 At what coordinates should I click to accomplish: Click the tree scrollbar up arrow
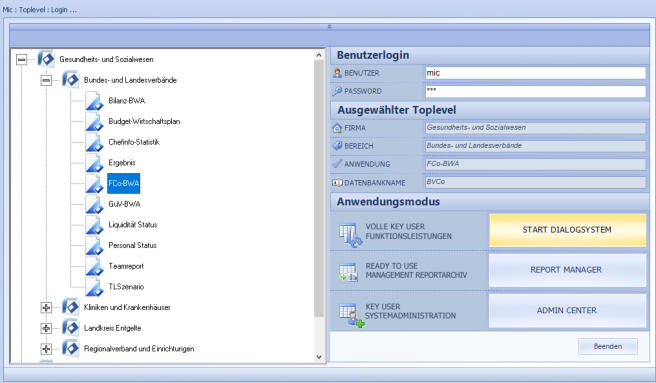click(x=319, y=55)
